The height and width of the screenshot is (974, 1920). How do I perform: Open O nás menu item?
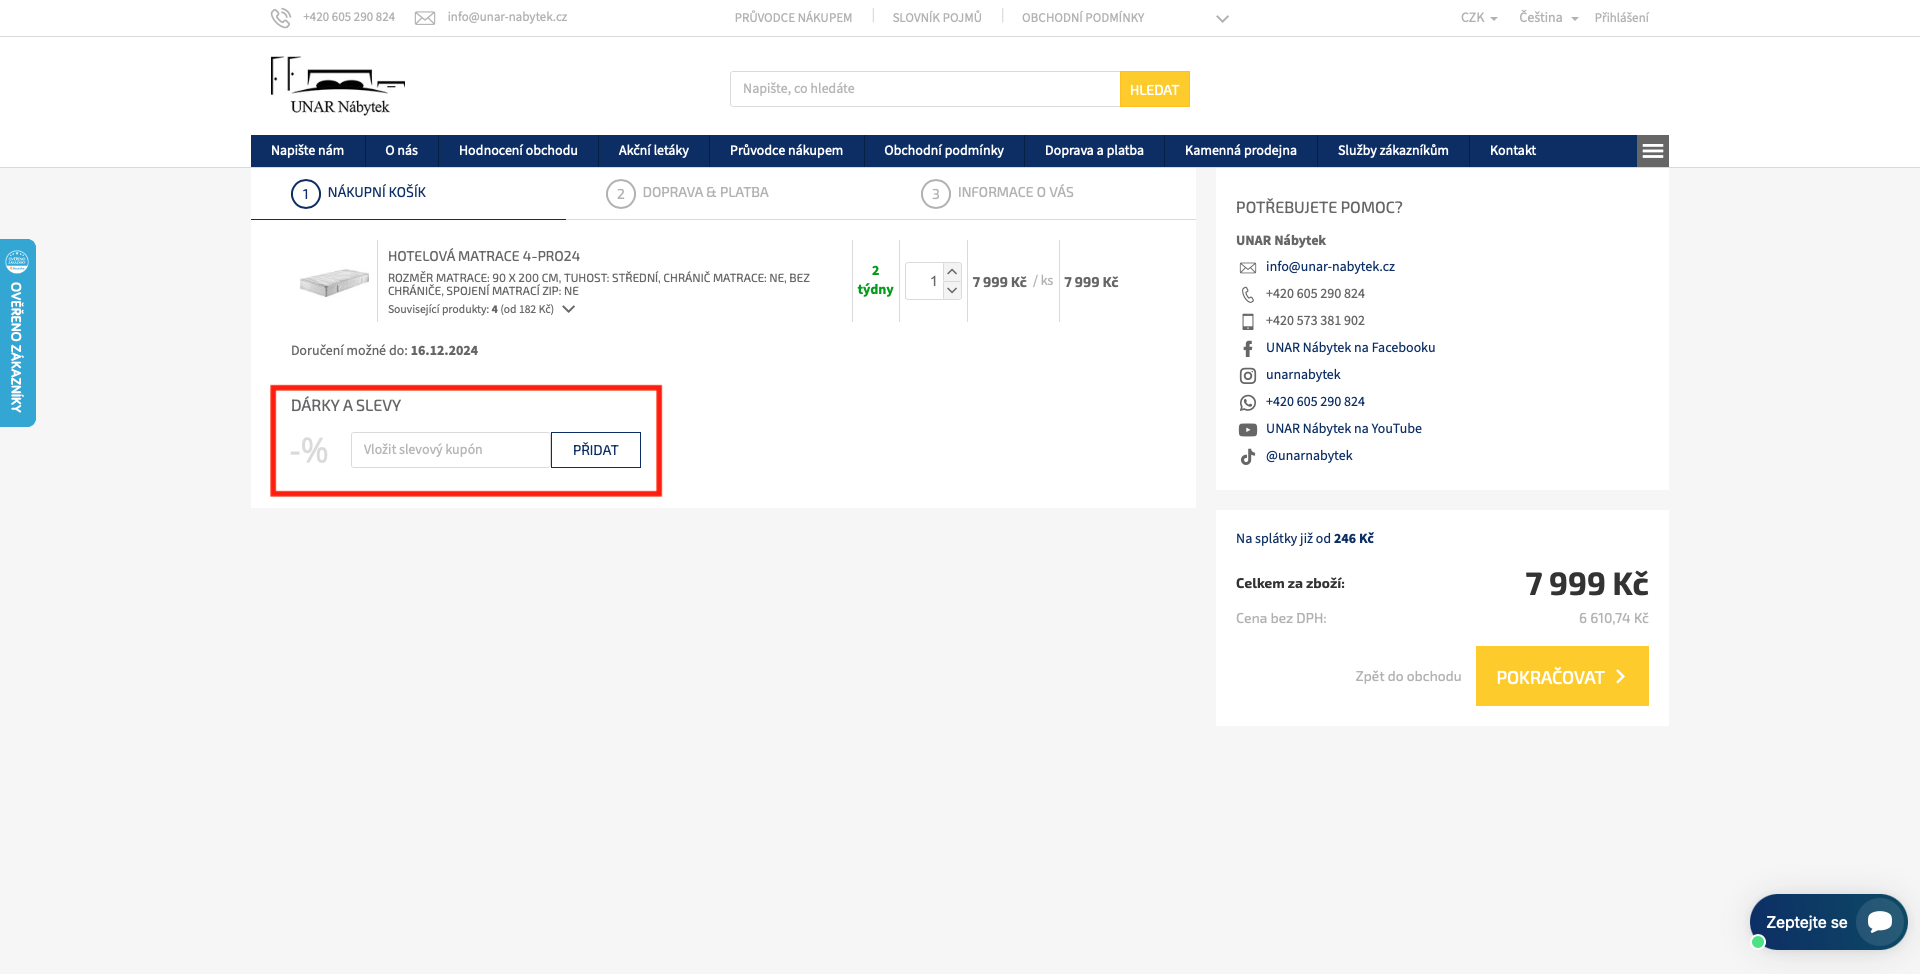coord(401,151)
